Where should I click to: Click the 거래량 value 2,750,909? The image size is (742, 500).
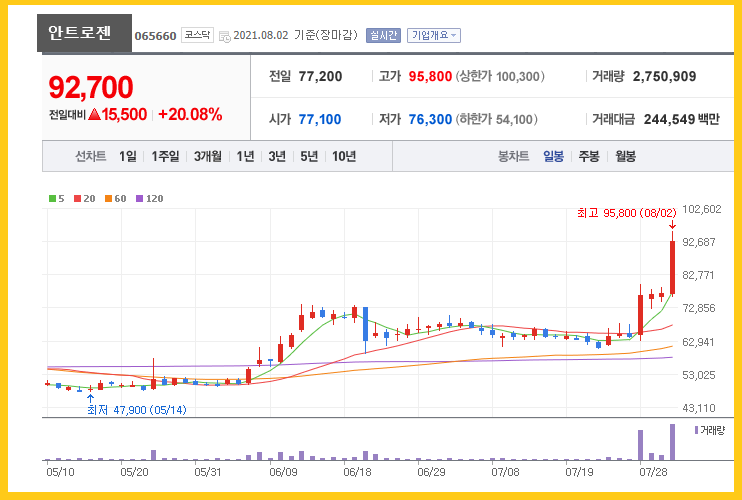coord(664,76)
